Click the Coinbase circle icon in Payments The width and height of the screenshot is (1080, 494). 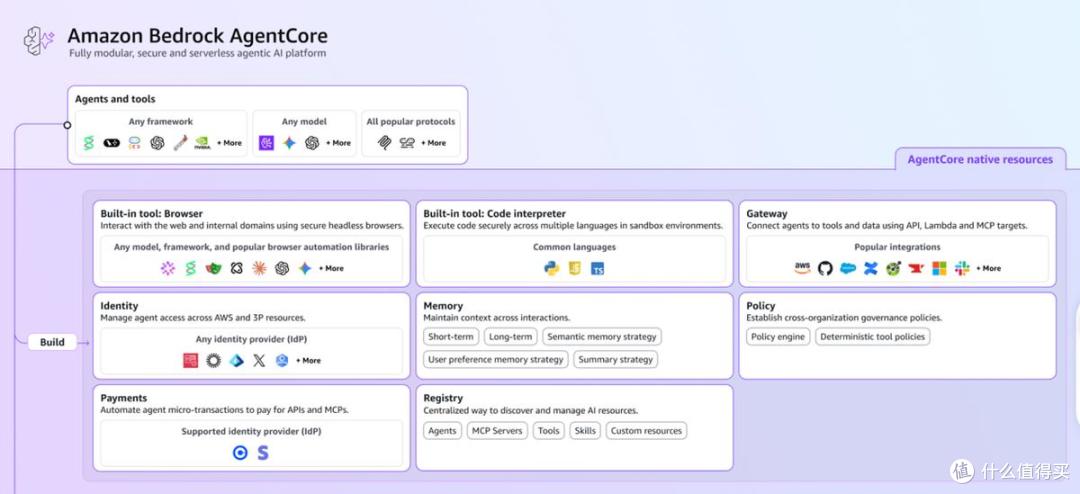240,453
